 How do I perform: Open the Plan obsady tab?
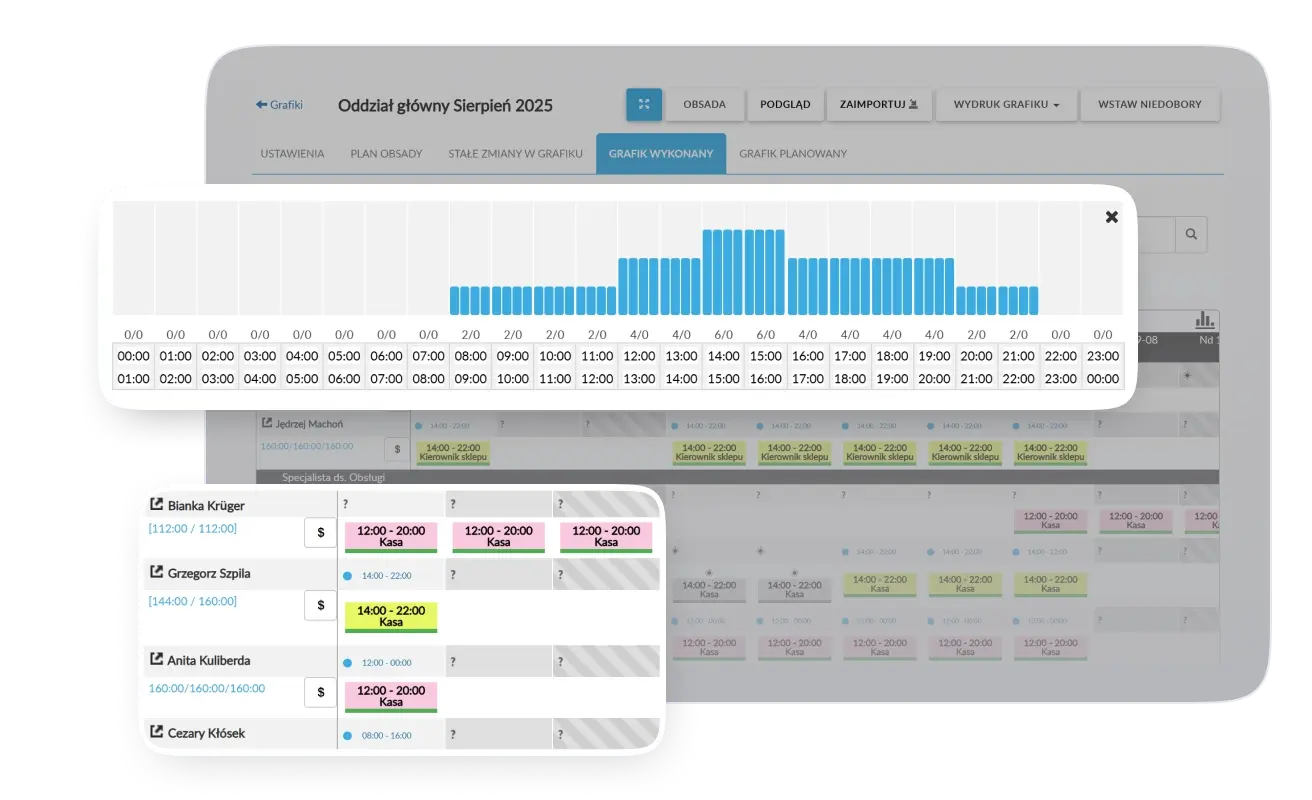pos(386,154)
